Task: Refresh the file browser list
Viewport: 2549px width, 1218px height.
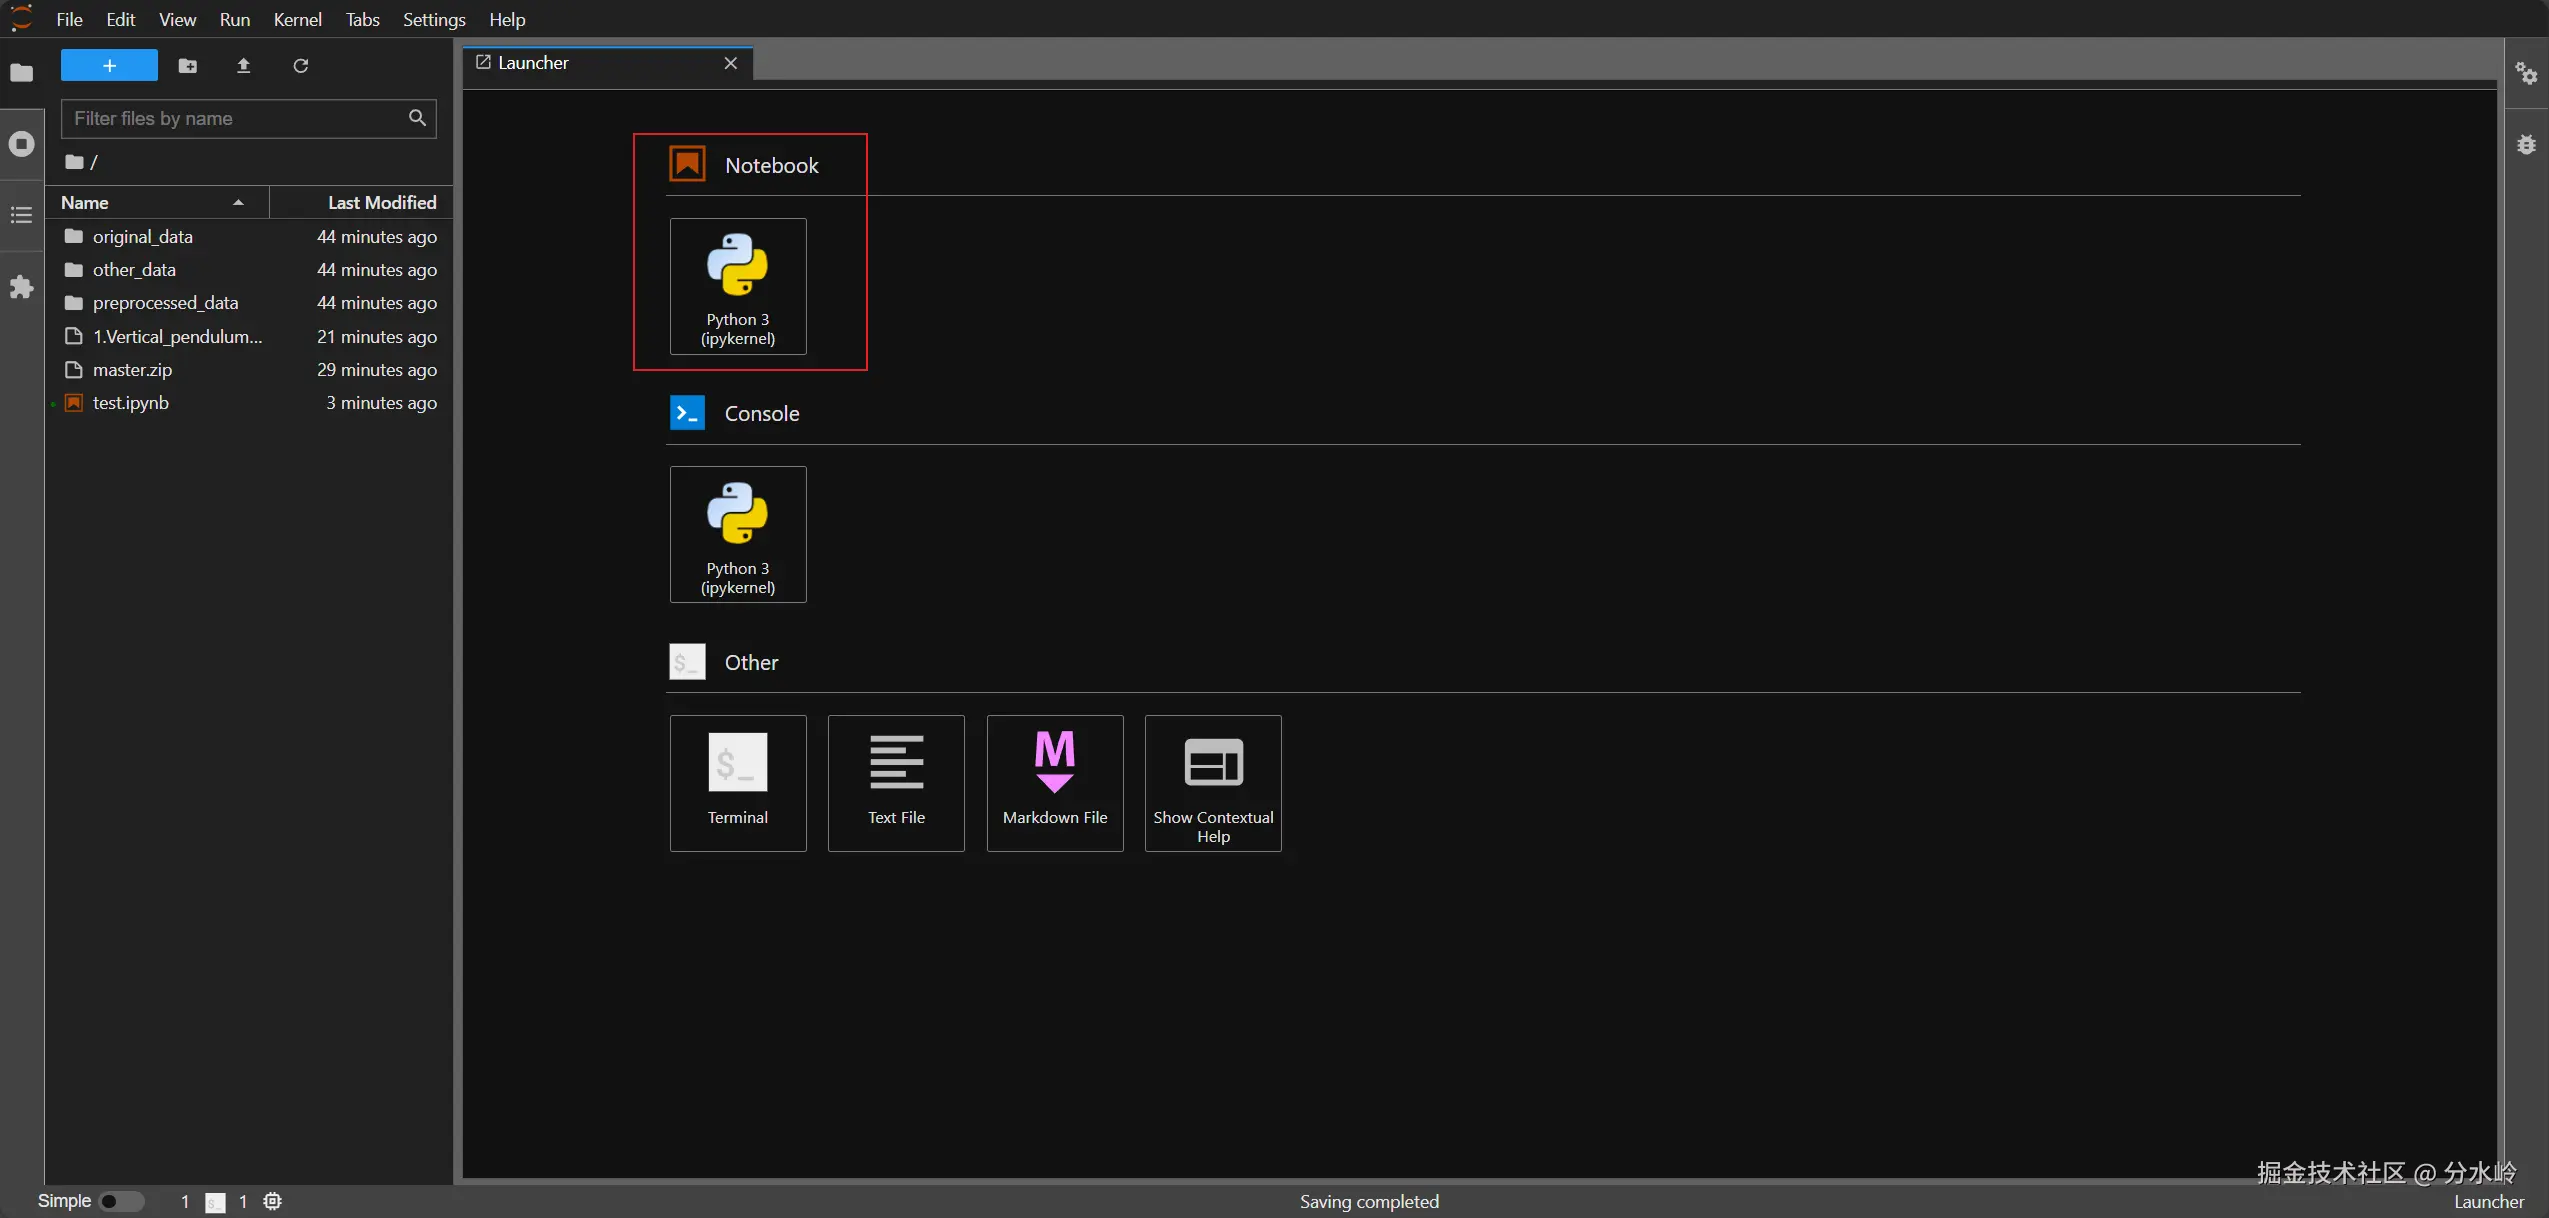Action: (x=300, y=66)
